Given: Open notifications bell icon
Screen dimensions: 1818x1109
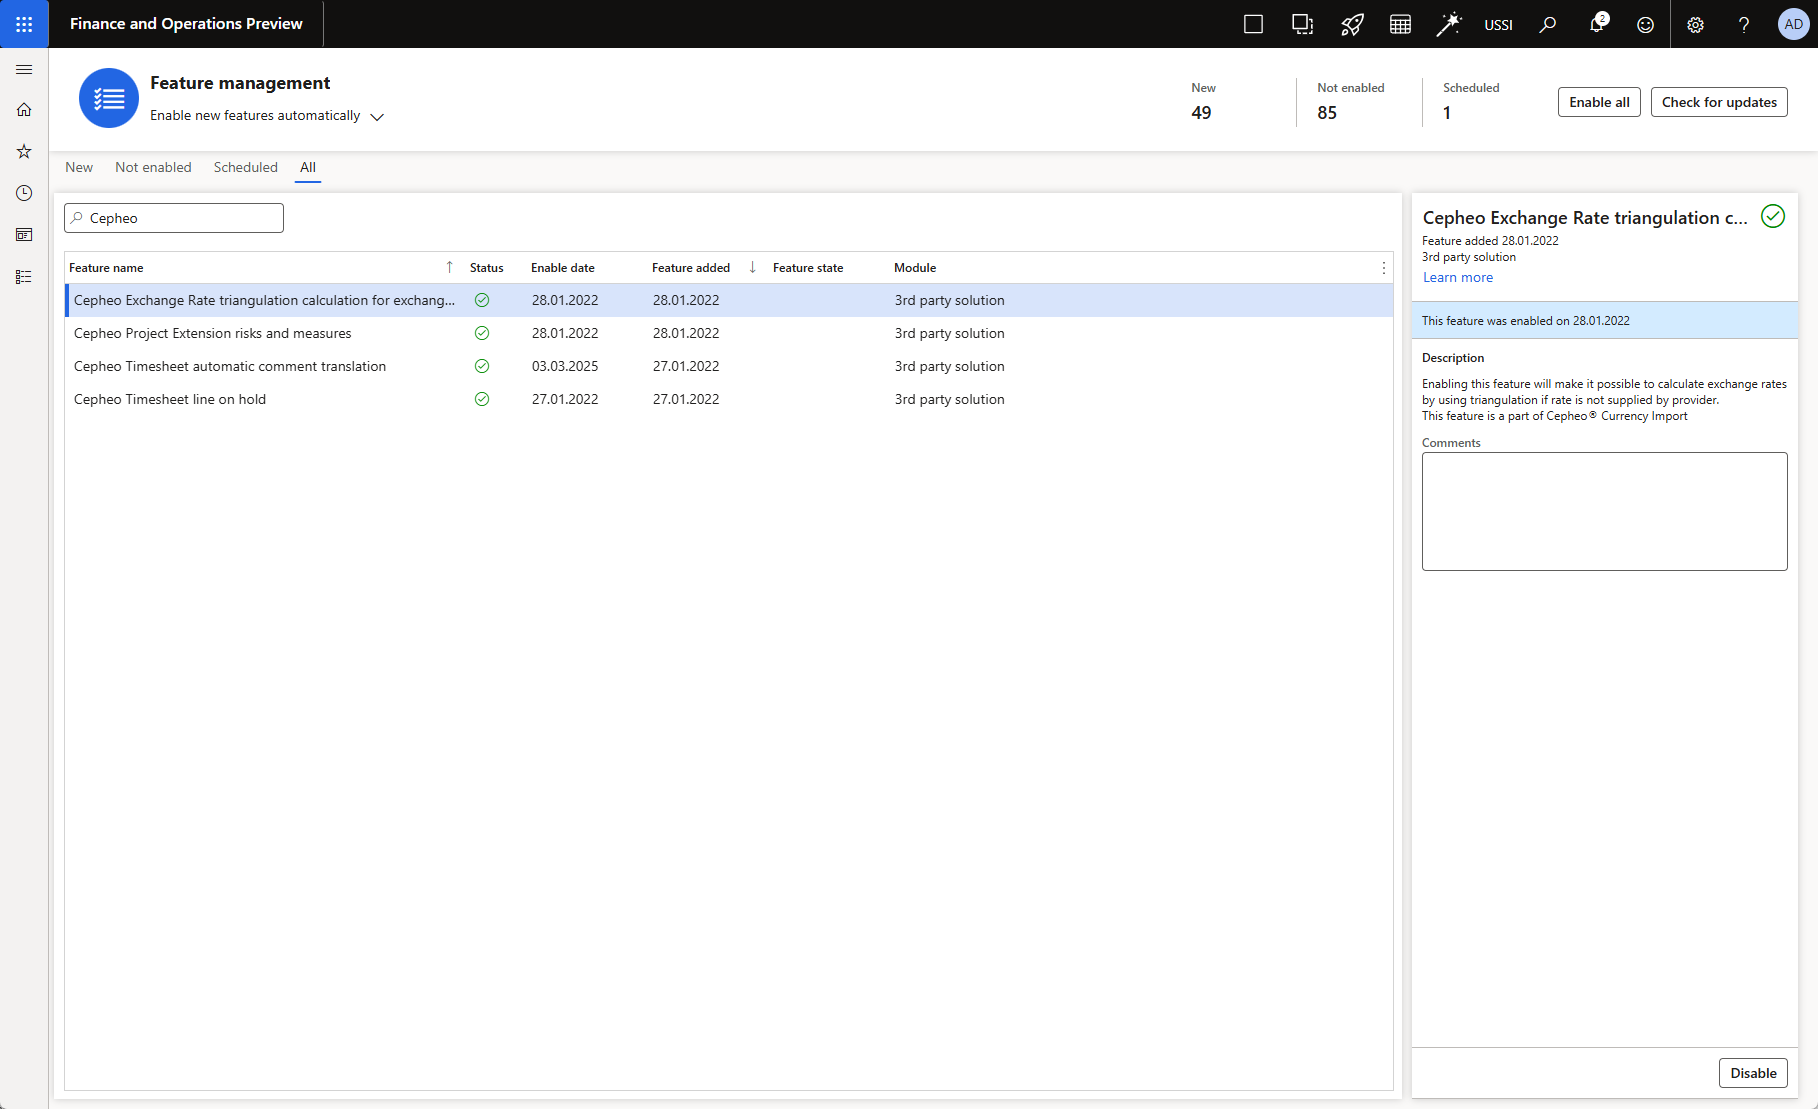Looking at the screenshot, I should (1596, 25).
